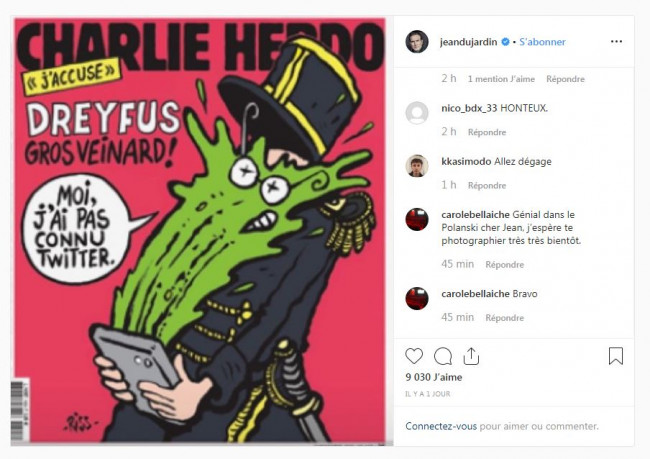The height and width of the screenshot is (459, 650).
Task: Open the jeandujardin username link
Action: pyautogui.click(x=468, y=42)
